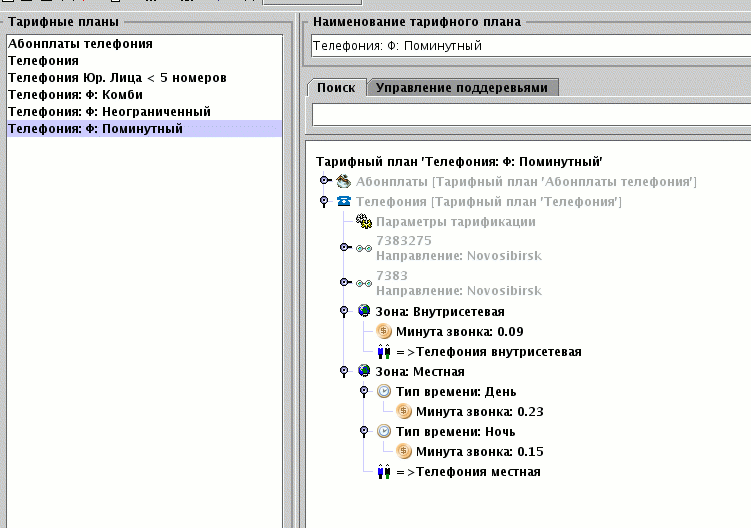Viewport: 751px width, 528px height.
Task: Open the Поиск tab
Action: (336, 87)
